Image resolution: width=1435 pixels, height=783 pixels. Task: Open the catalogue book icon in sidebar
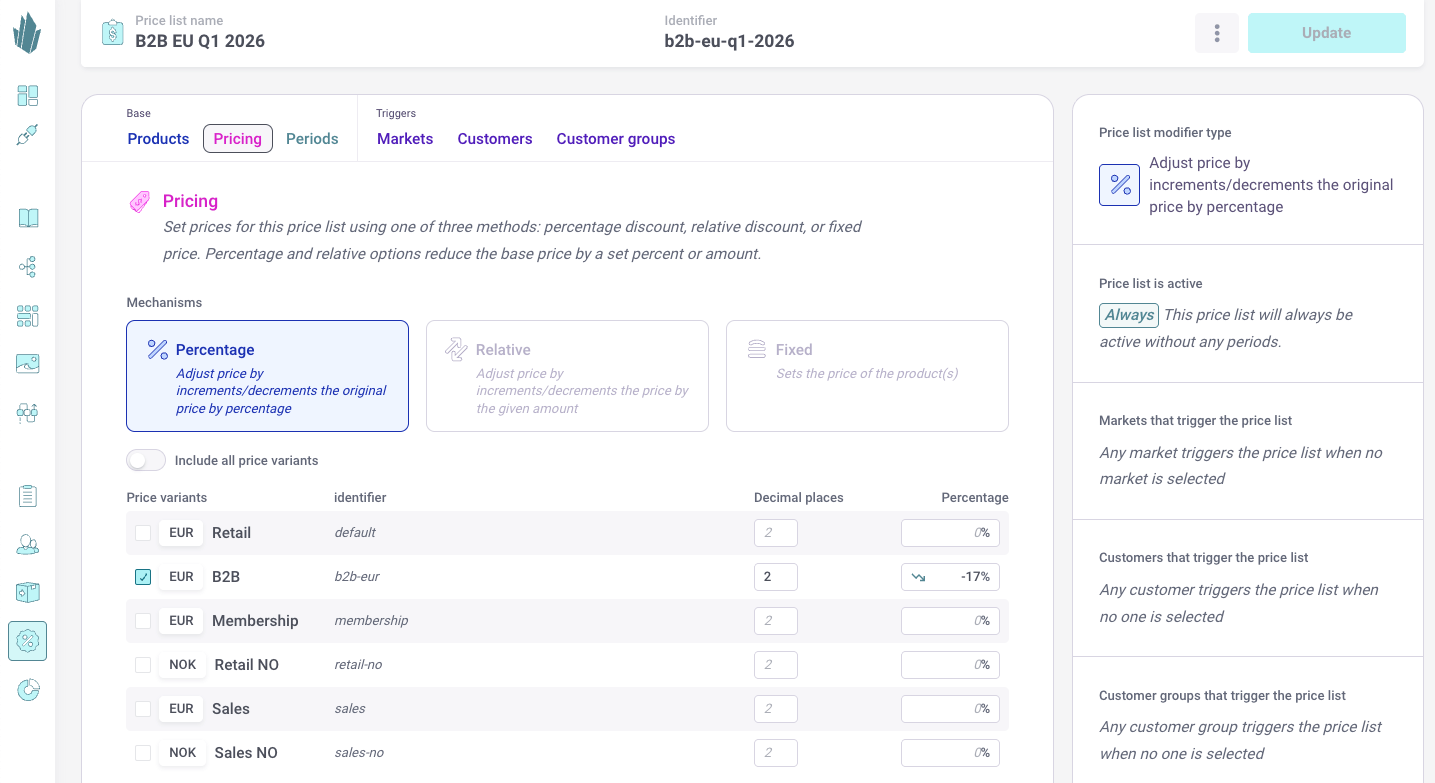28,218
